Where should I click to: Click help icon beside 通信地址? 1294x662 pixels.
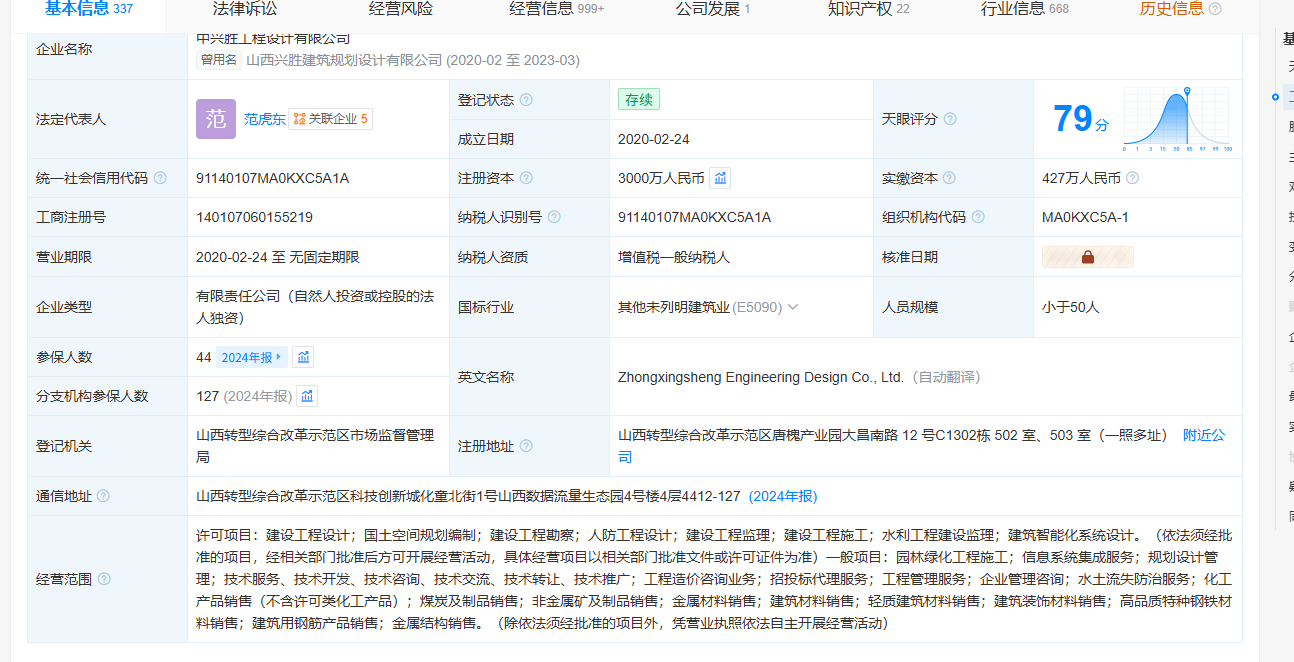(x=103, y=496)
